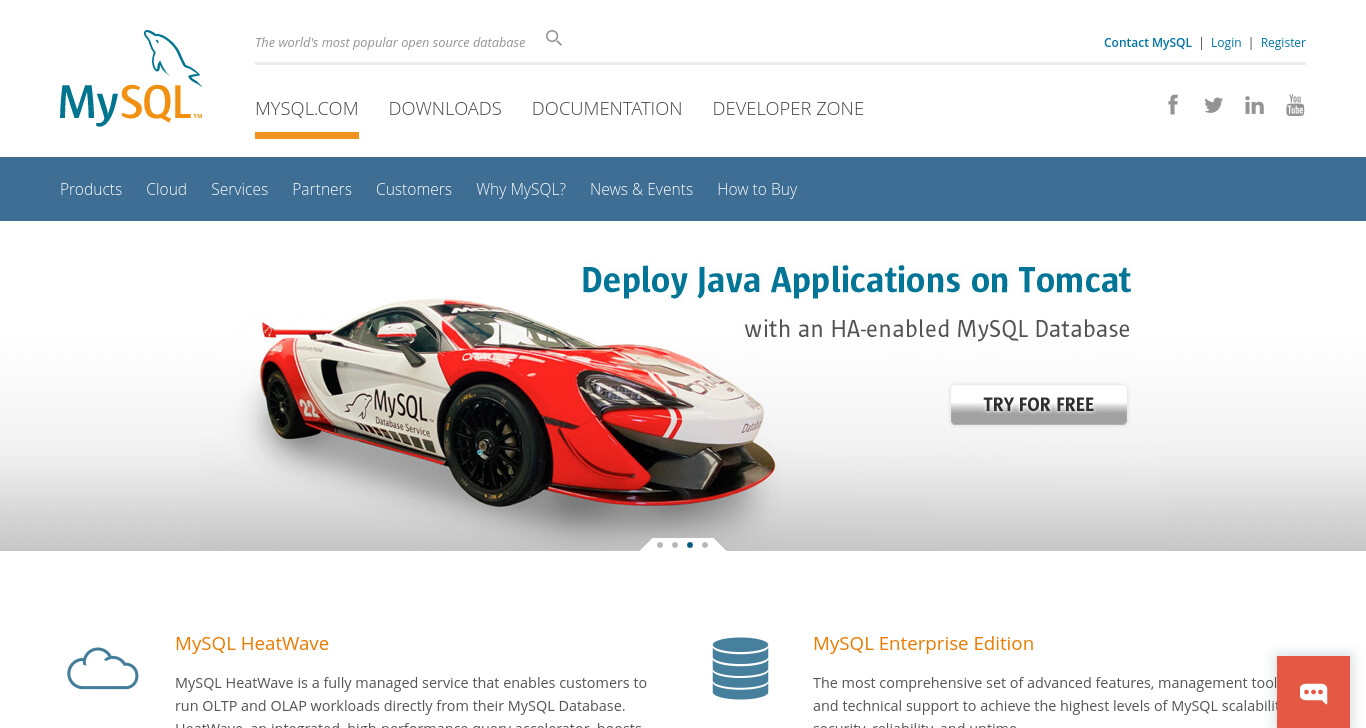Click the search magnifier icon

pyautogui.click(x=554, y=38)
